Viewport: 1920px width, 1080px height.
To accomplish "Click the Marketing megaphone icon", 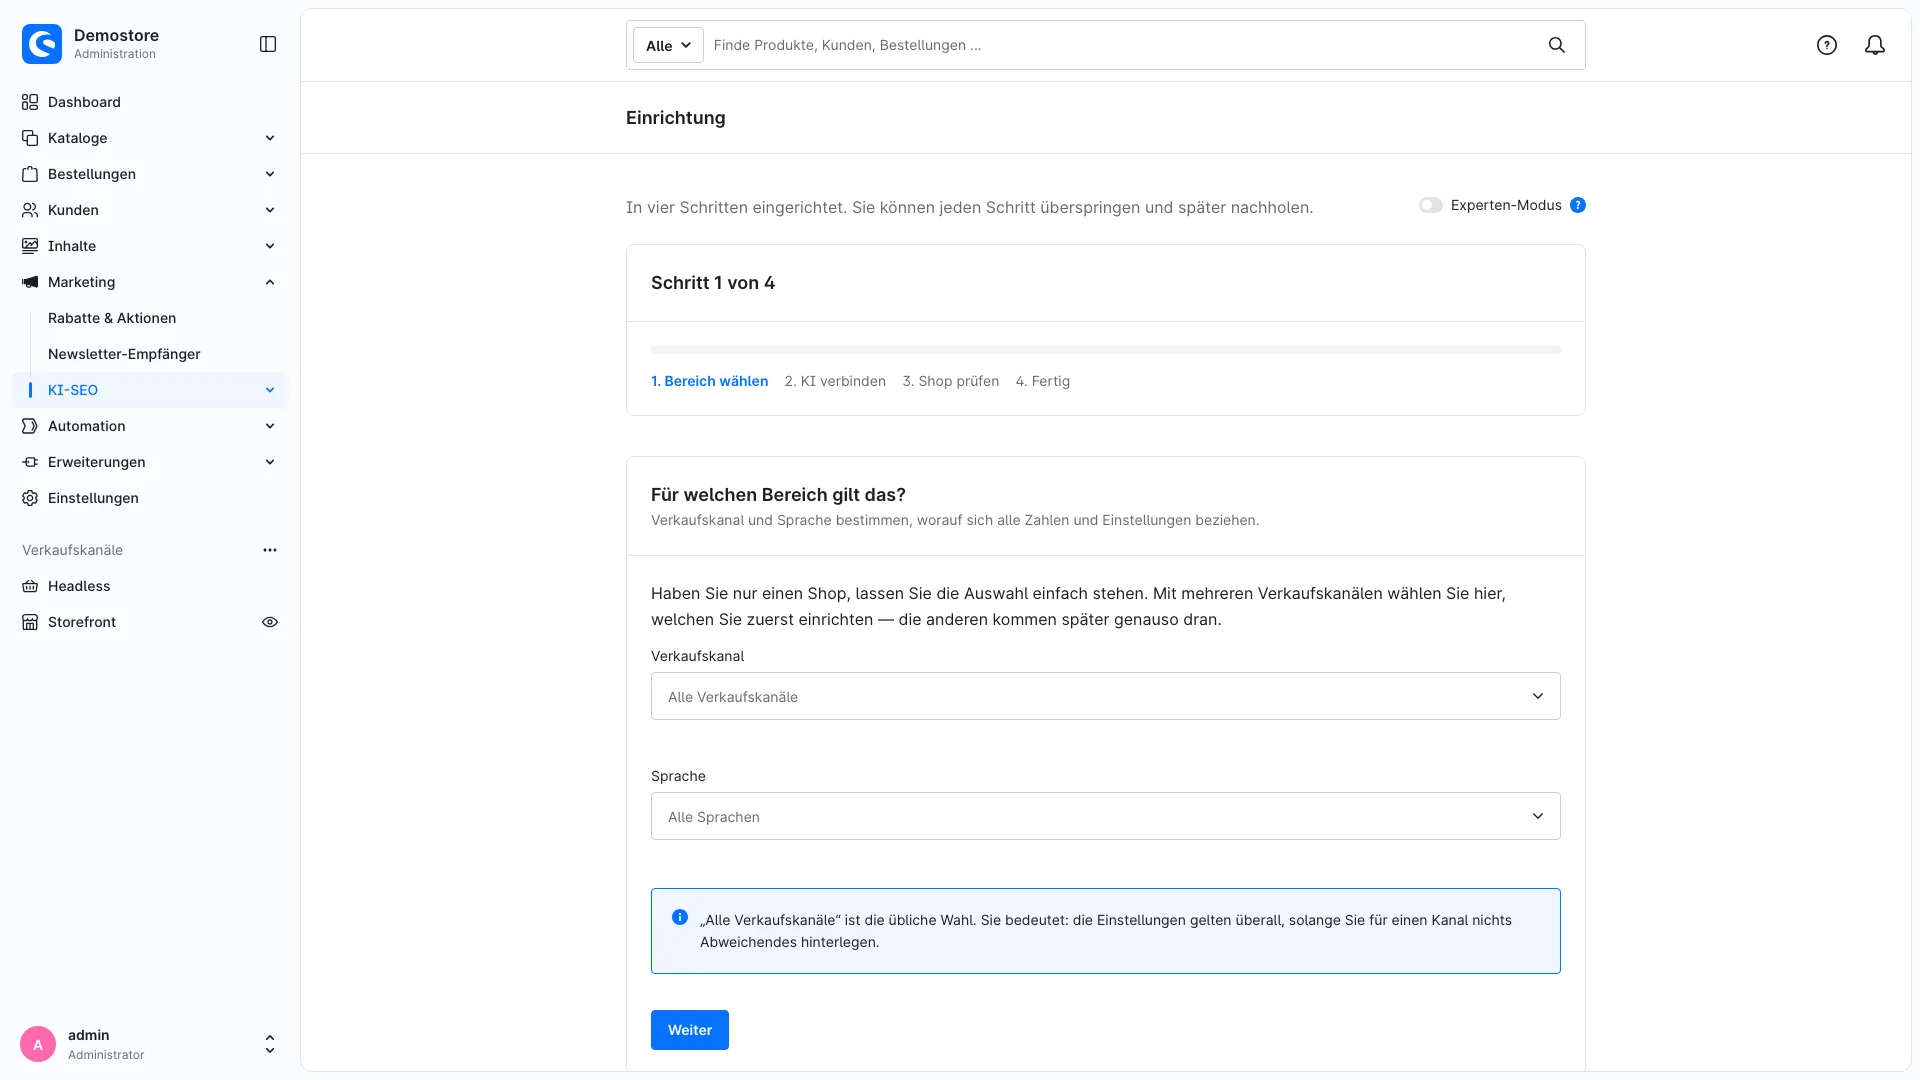I will click(30, 282).
